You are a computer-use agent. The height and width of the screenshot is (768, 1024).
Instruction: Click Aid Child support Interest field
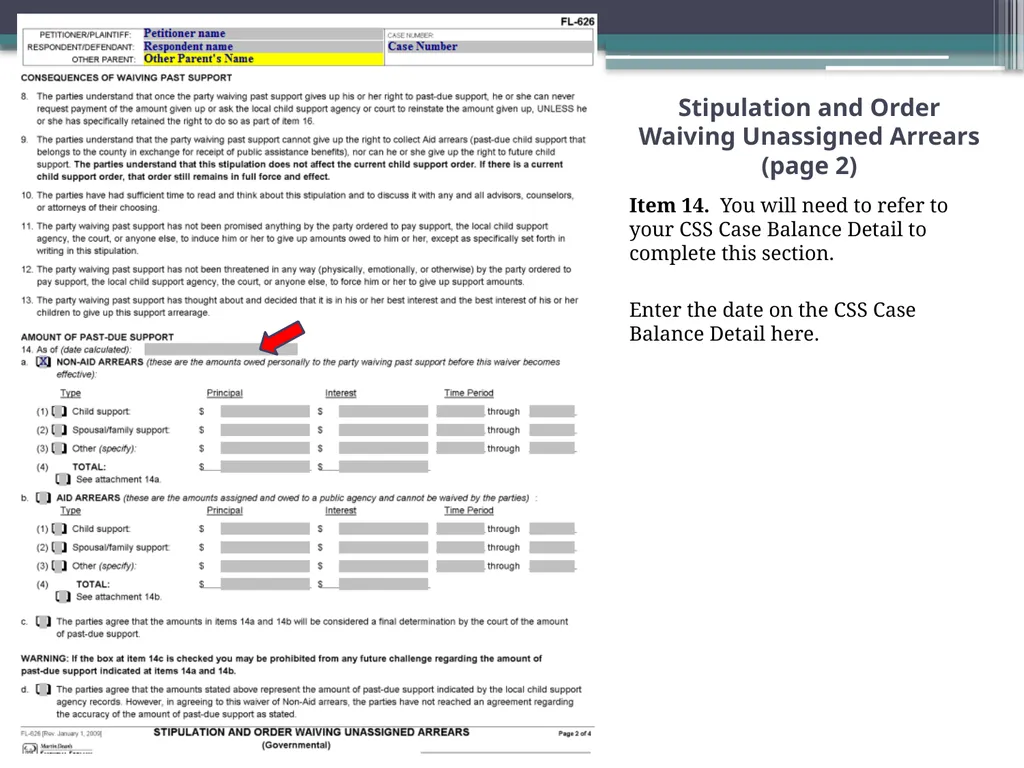tap(383, 529)
